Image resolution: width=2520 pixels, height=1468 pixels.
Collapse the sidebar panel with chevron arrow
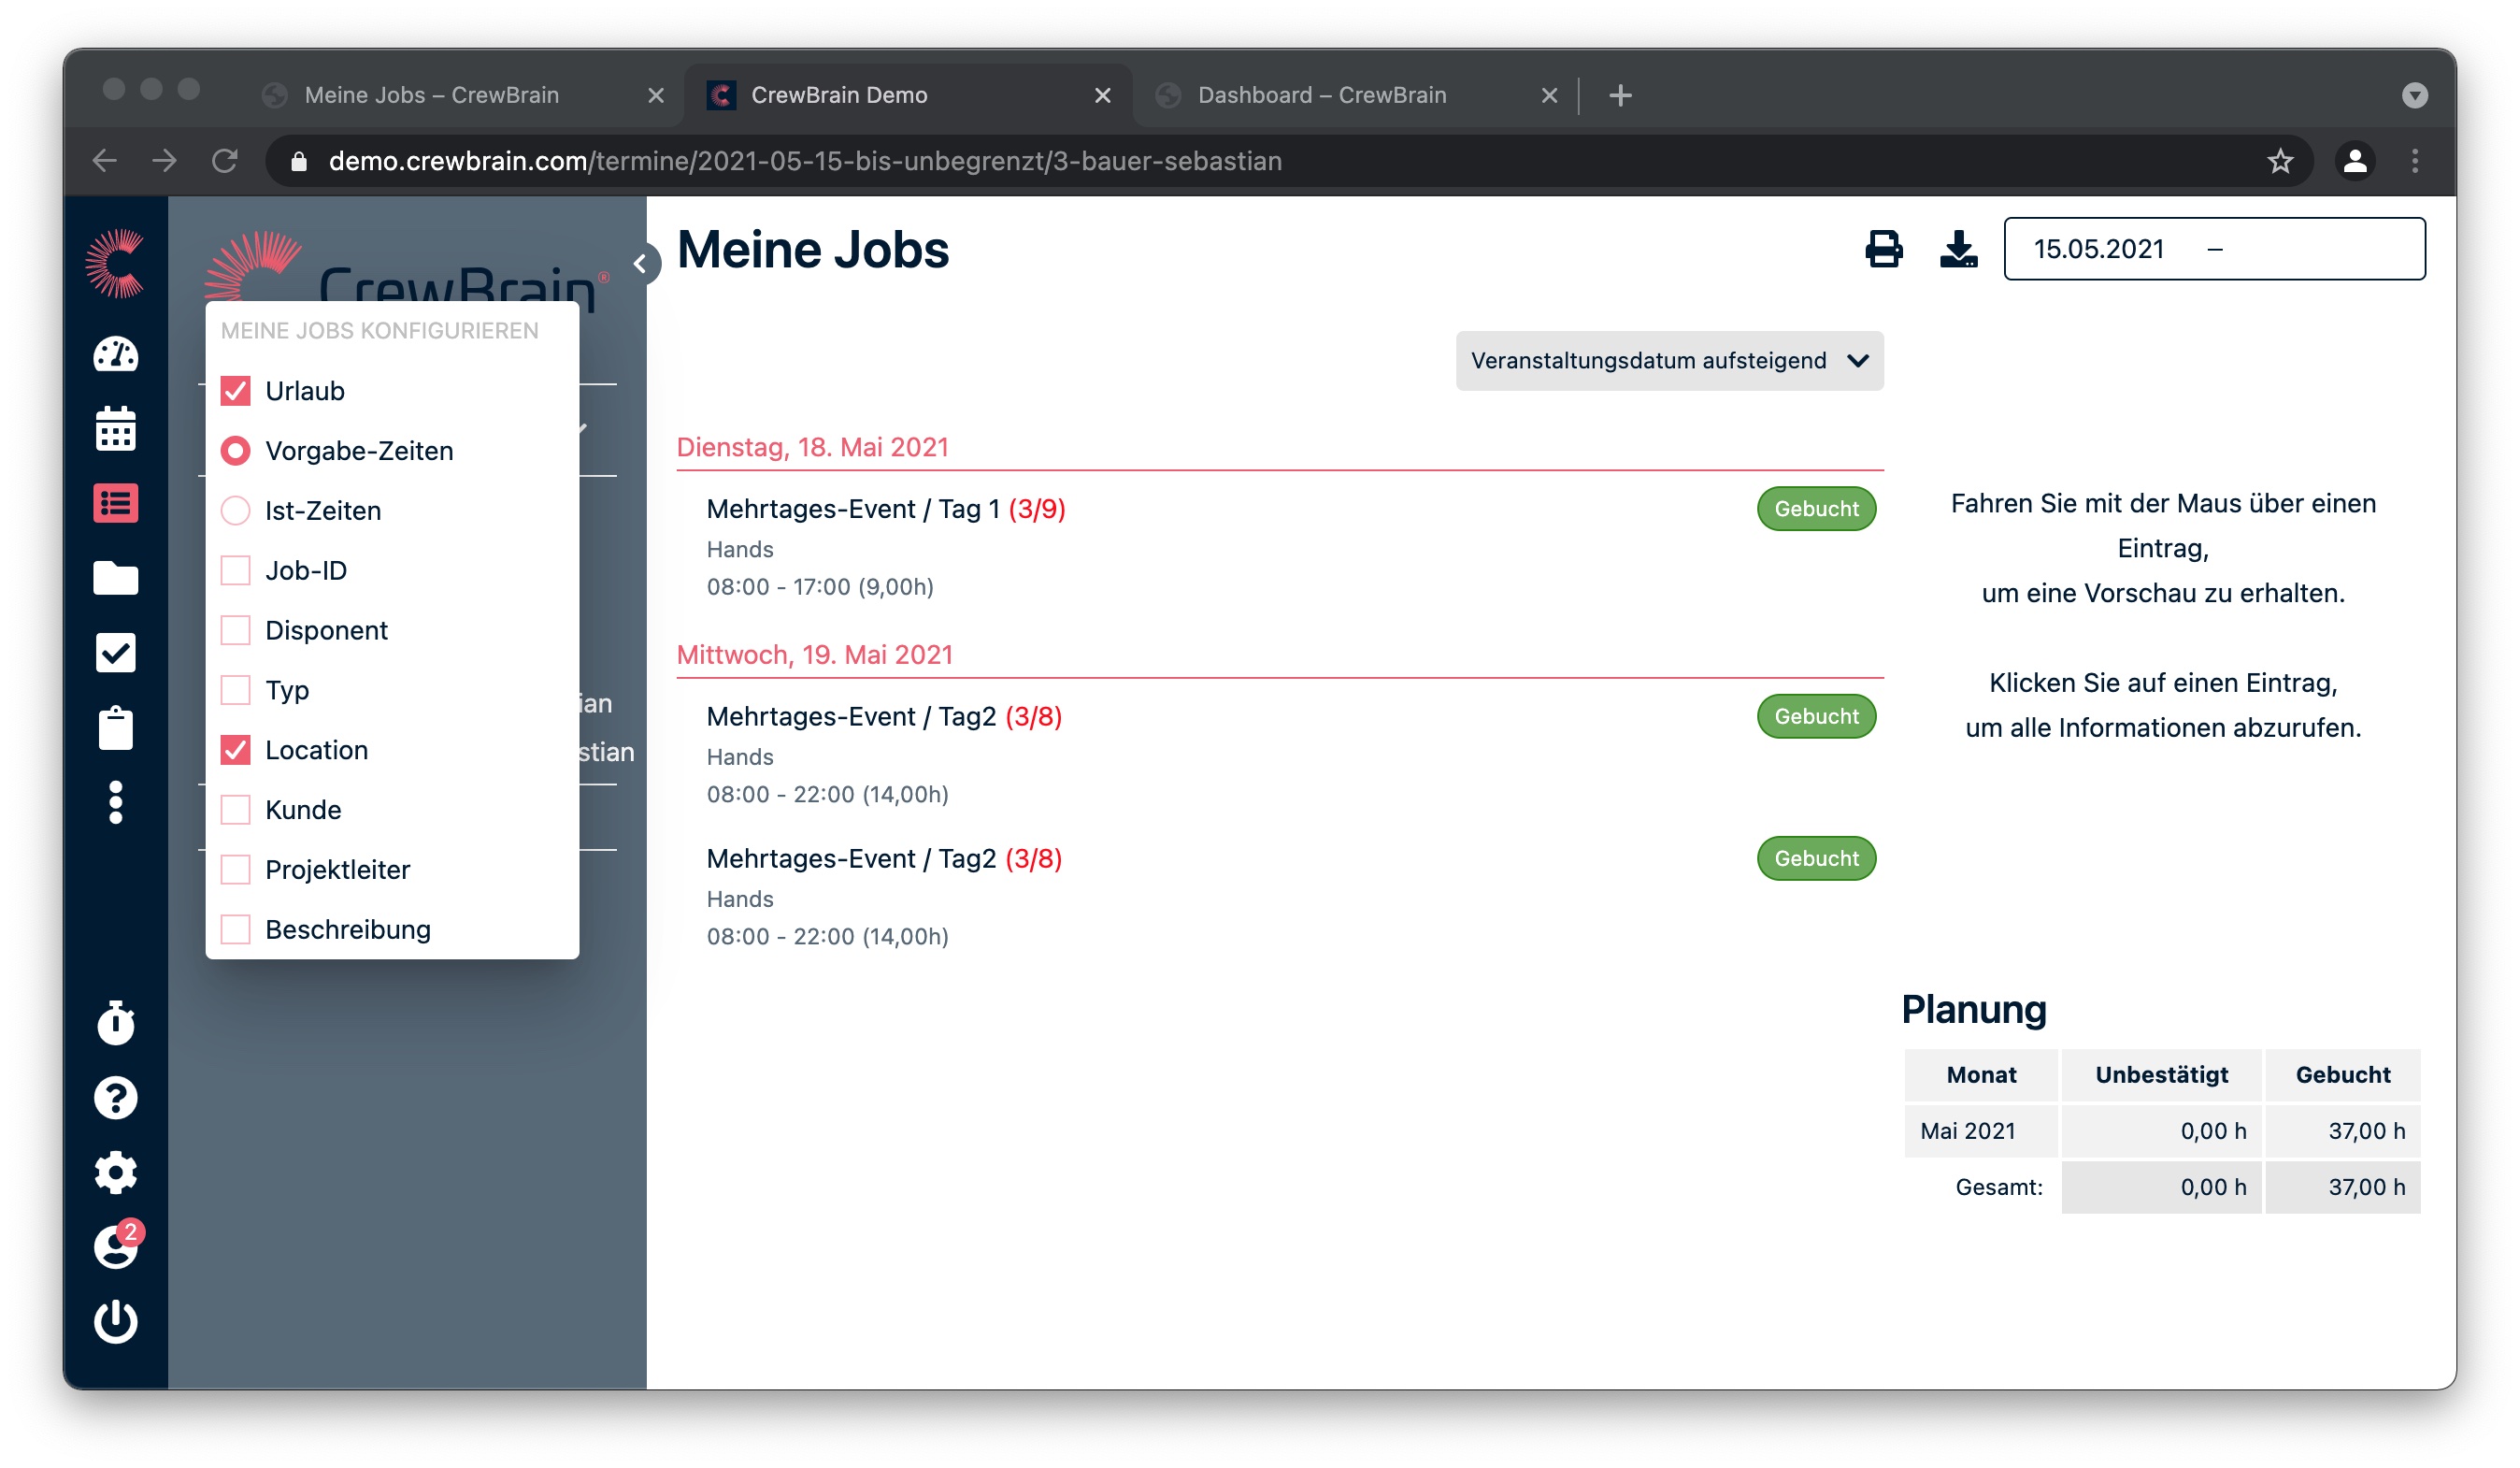coord(640,264)
